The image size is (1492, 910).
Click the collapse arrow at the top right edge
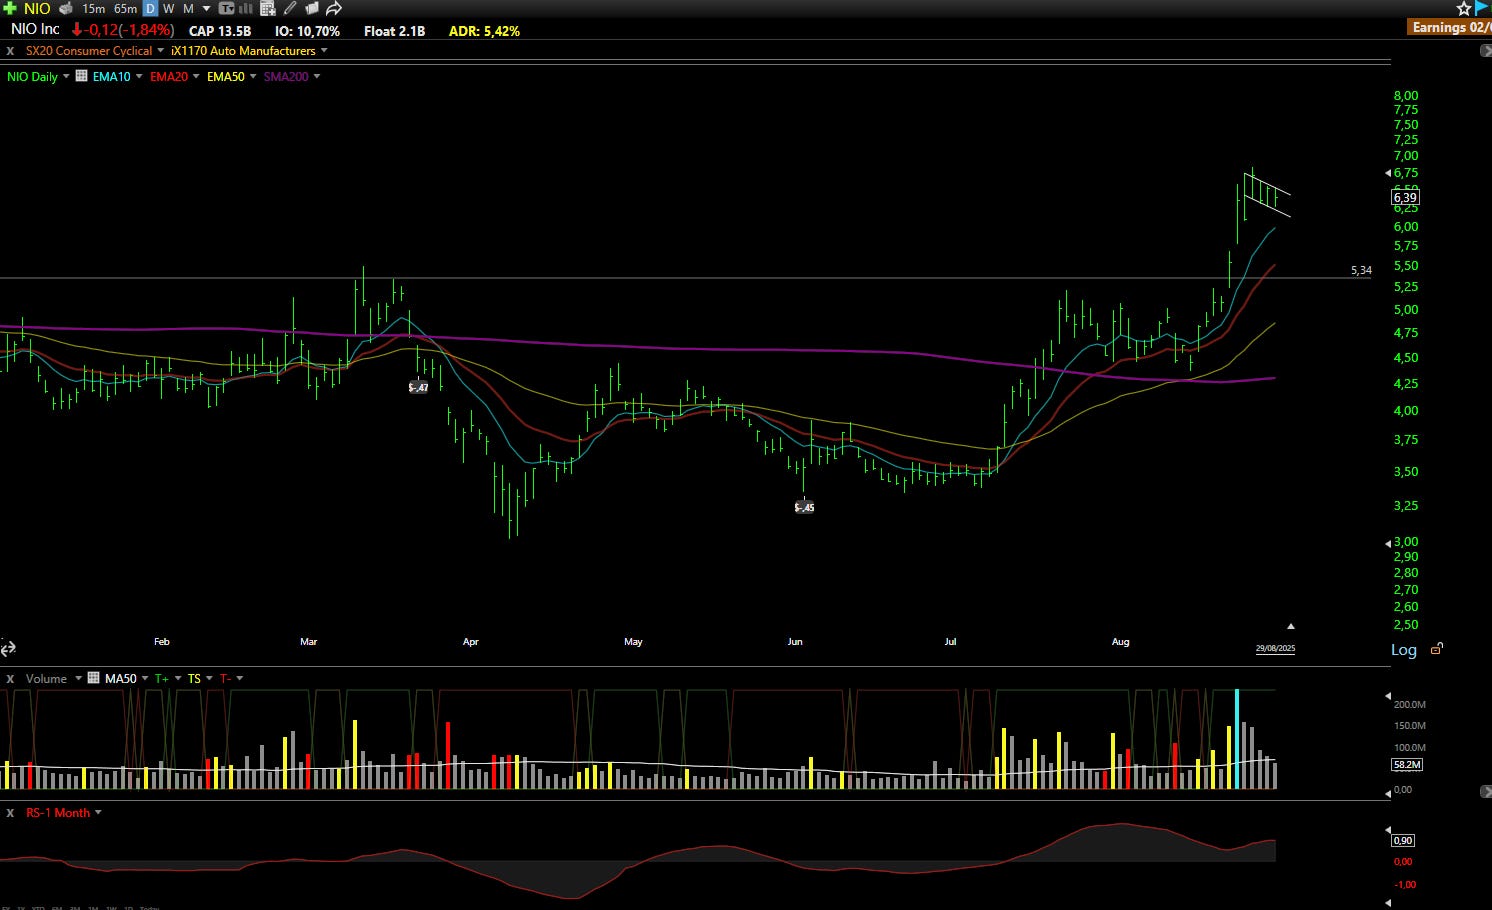(1486, 51)
